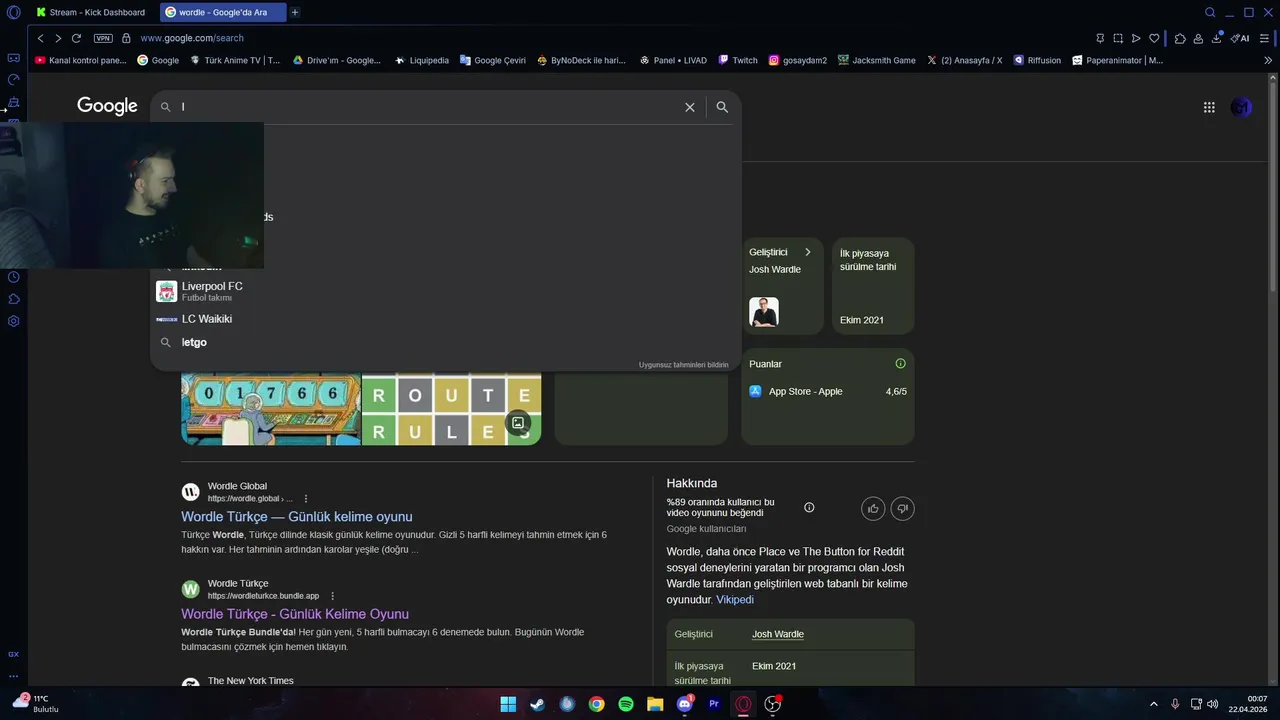Open the profile account icon in toolbar

click(1198, 38)
